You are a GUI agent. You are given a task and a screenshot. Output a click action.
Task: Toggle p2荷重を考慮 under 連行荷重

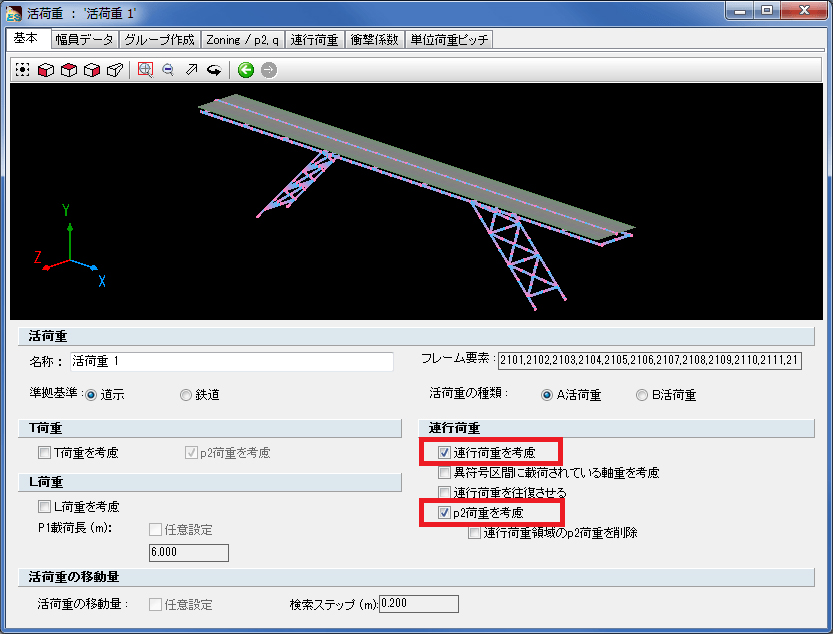point(444,512)
